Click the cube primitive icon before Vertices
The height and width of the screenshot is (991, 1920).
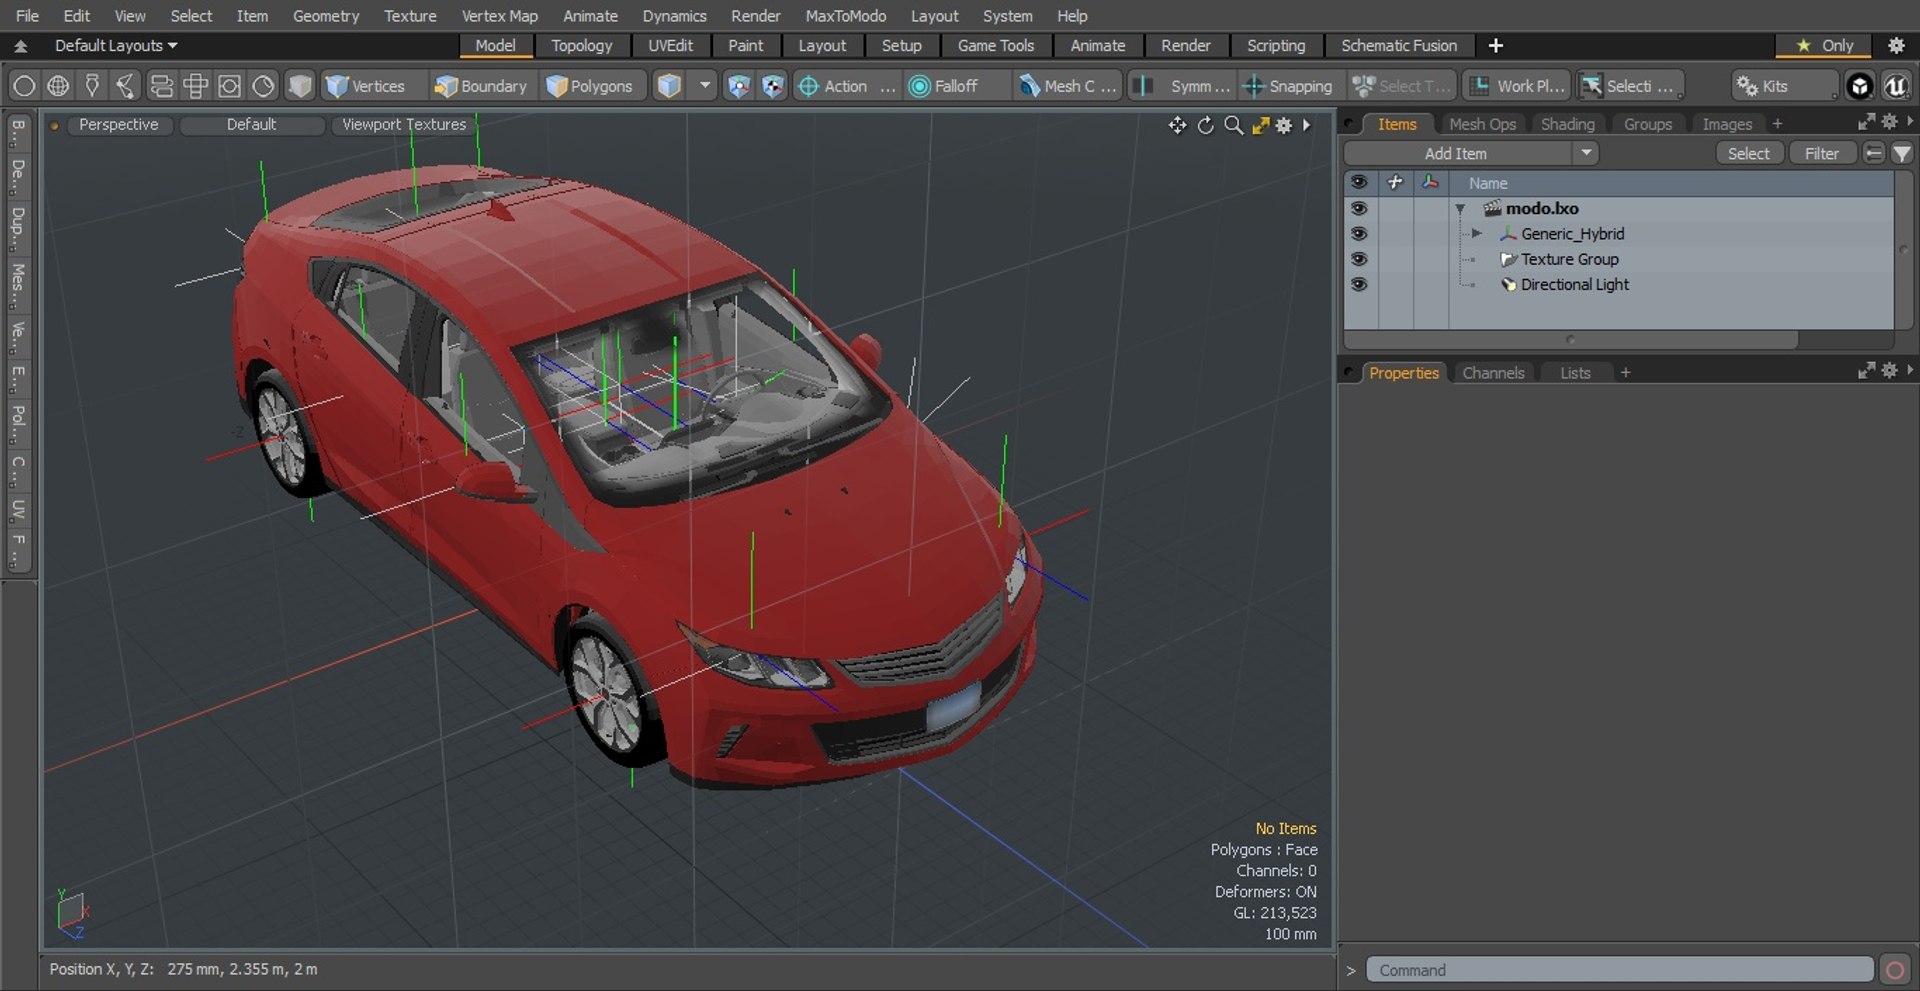(x=300, y=86)
